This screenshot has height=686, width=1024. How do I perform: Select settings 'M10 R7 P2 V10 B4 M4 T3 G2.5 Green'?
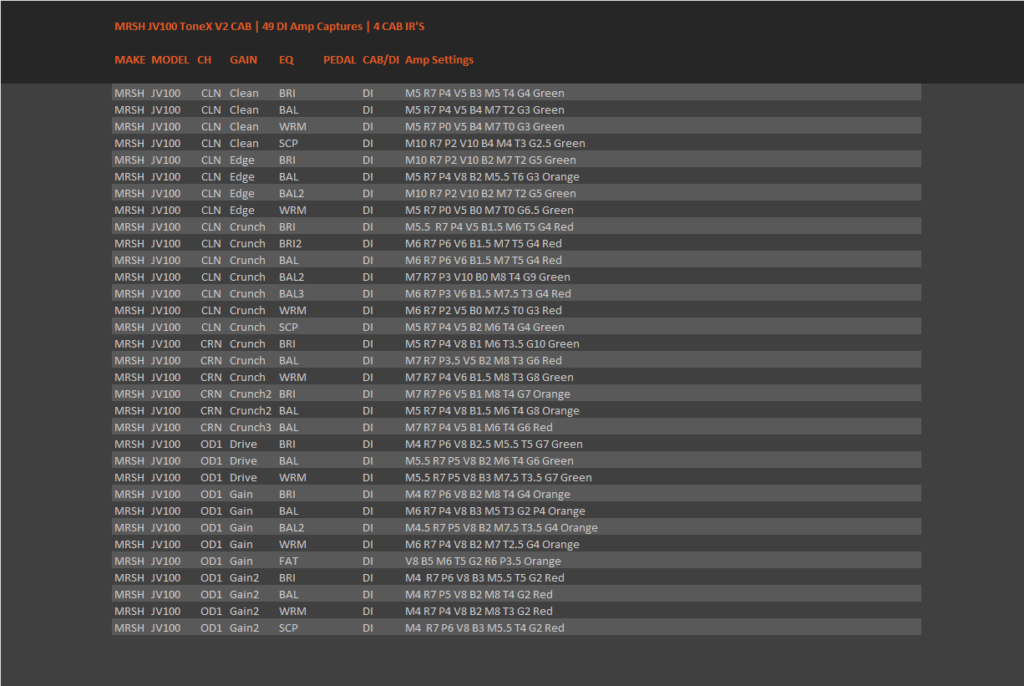point(495,144)
